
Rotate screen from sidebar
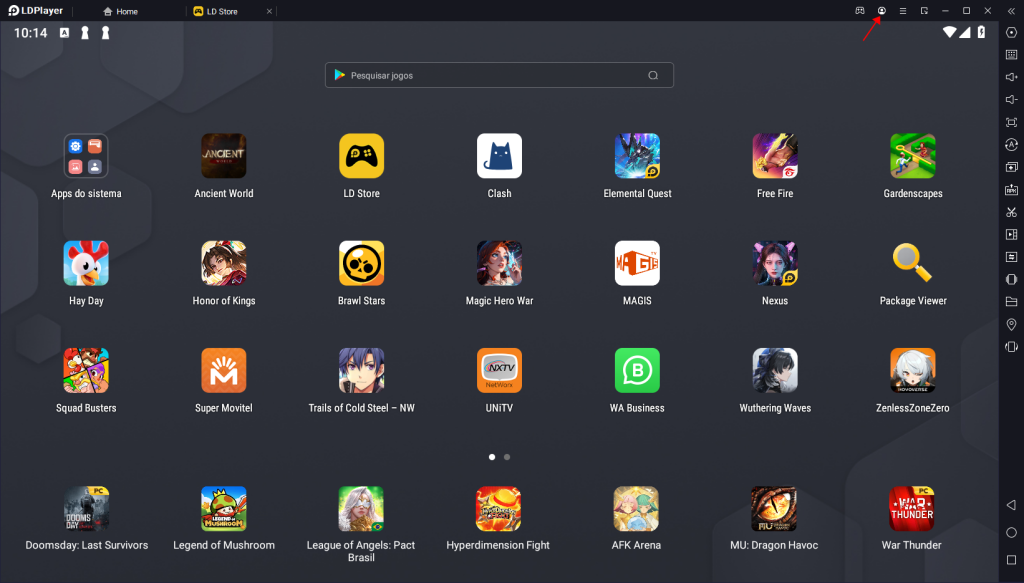(x=1011, y=279)
